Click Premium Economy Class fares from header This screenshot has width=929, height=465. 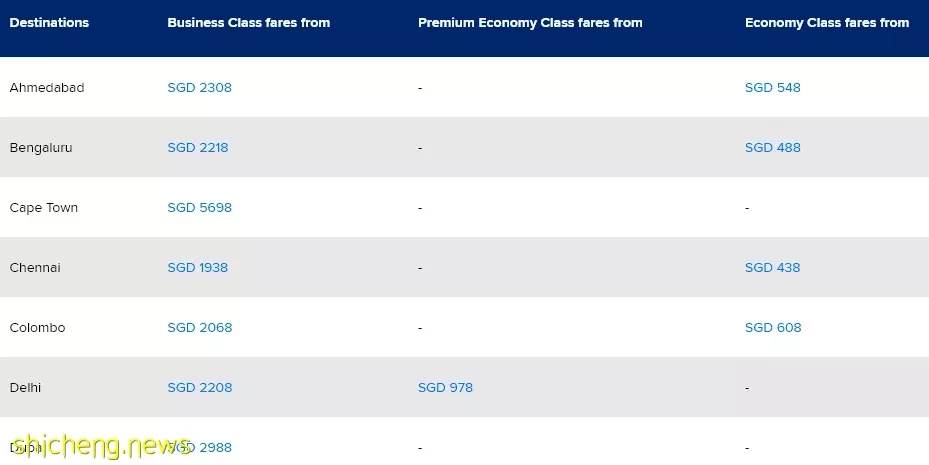tap(530, 23)
